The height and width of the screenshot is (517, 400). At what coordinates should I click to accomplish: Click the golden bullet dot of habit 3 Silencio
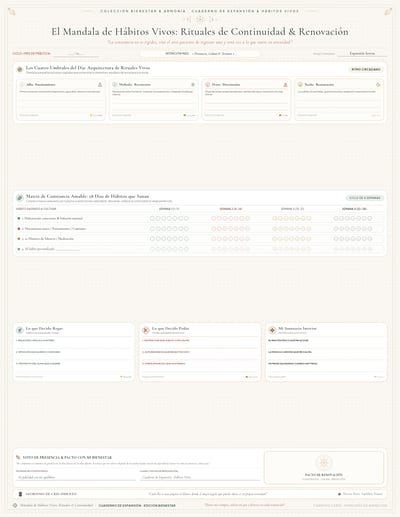(x=19, y=239)
